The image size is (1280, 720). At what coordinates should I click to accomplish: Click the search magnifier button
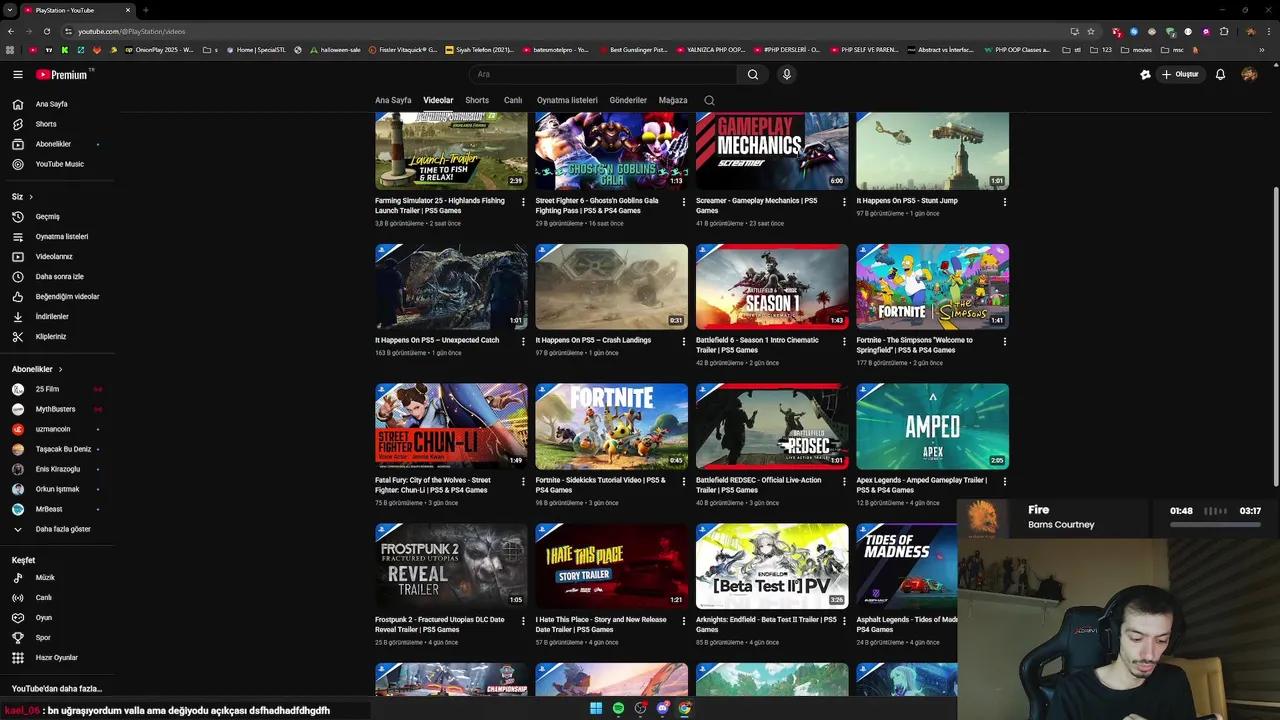pyautogui.click(x=753, y=74)
